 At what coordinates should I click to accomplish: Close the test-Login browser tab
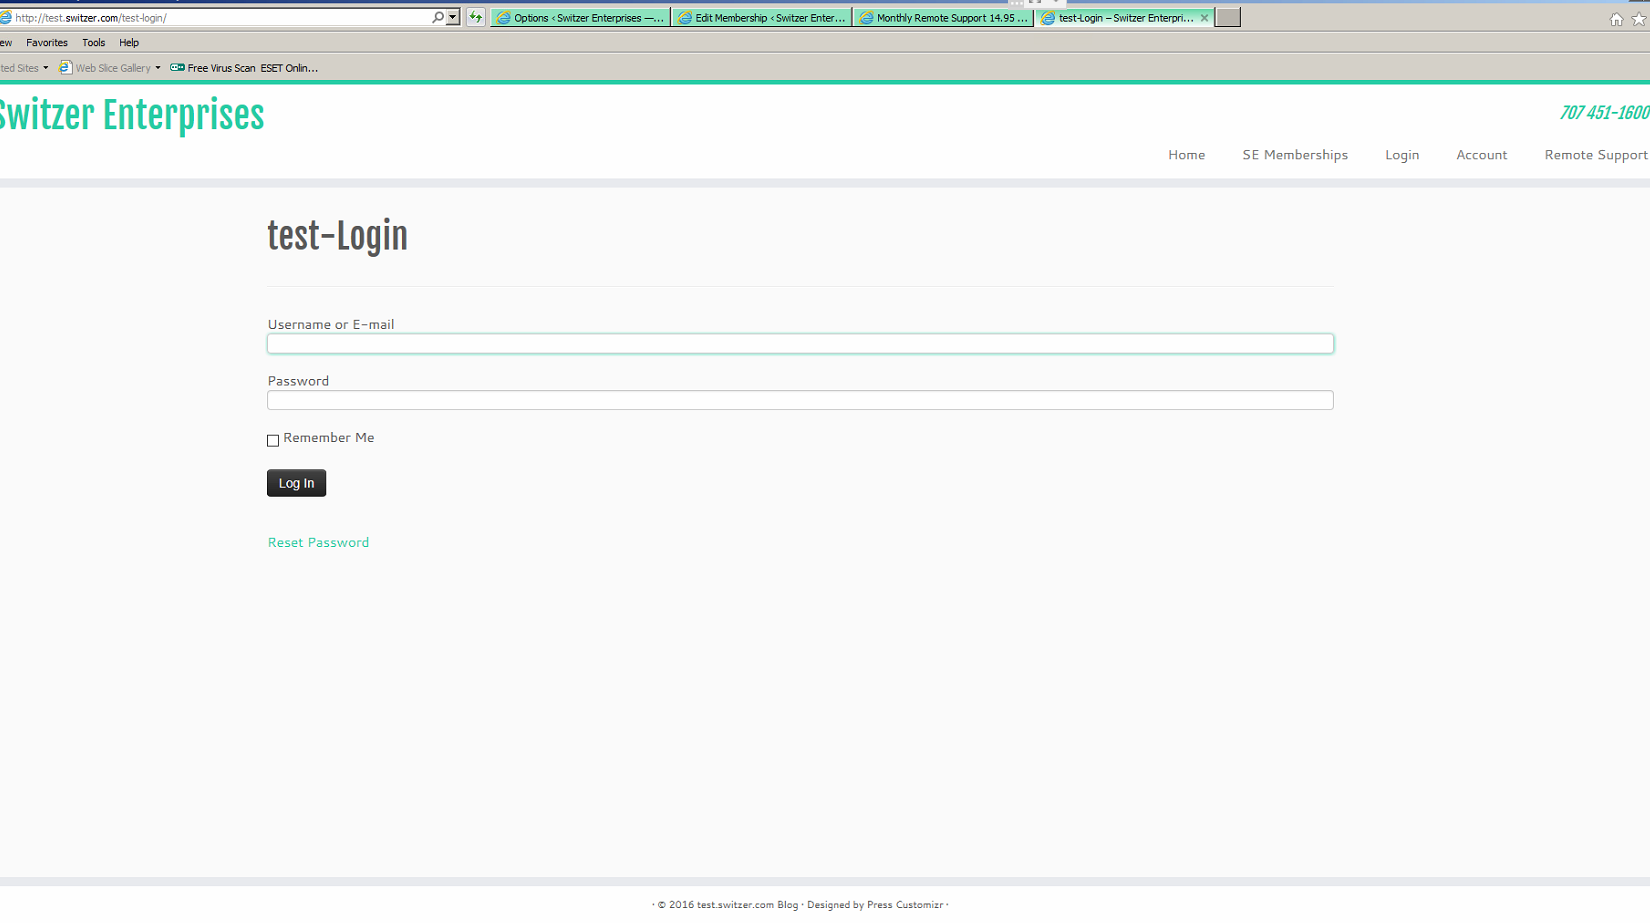coord(1204,18)
